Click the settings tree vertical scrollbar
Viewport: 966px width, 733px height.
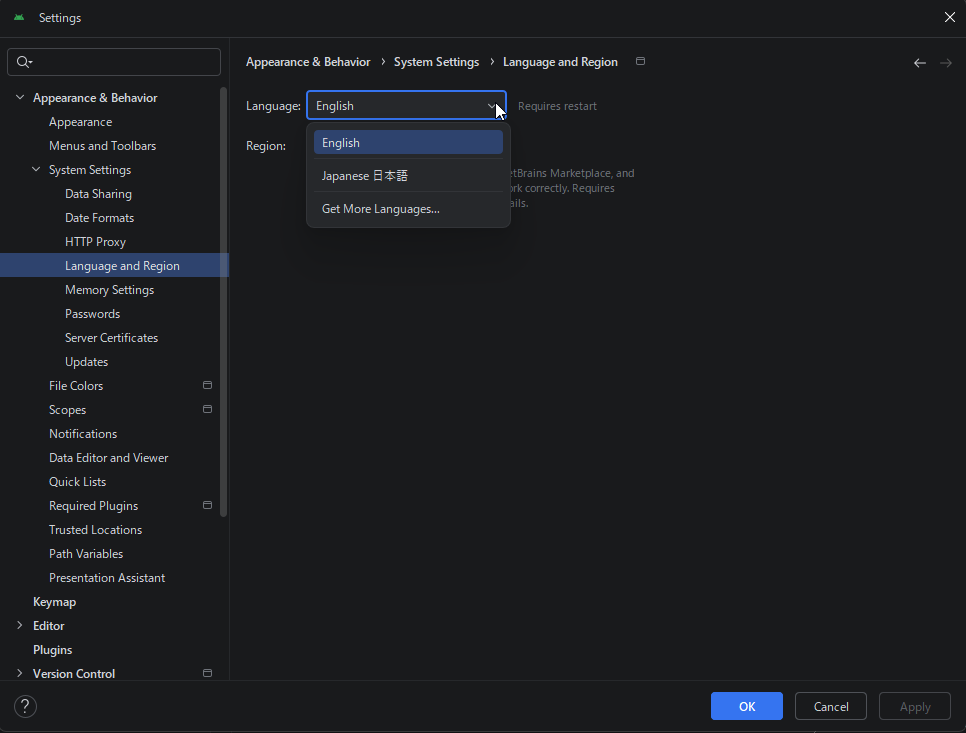(224, 300)
